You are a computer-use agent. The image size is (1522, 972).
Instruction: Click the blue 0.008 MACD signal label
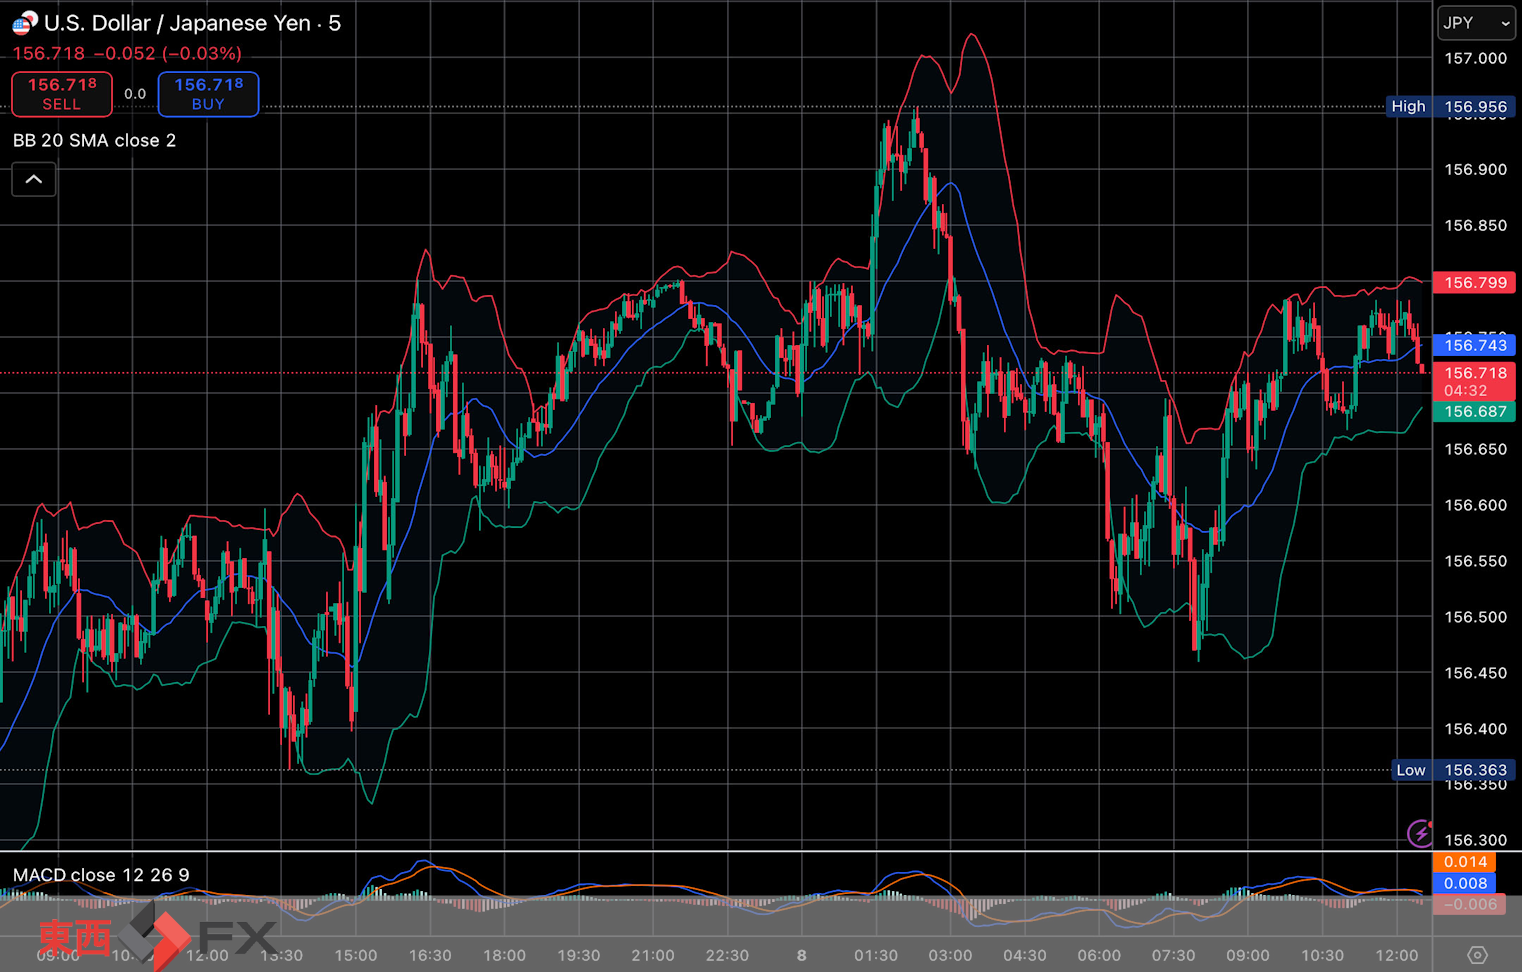pyautogui.click(x=1465, y=883)
